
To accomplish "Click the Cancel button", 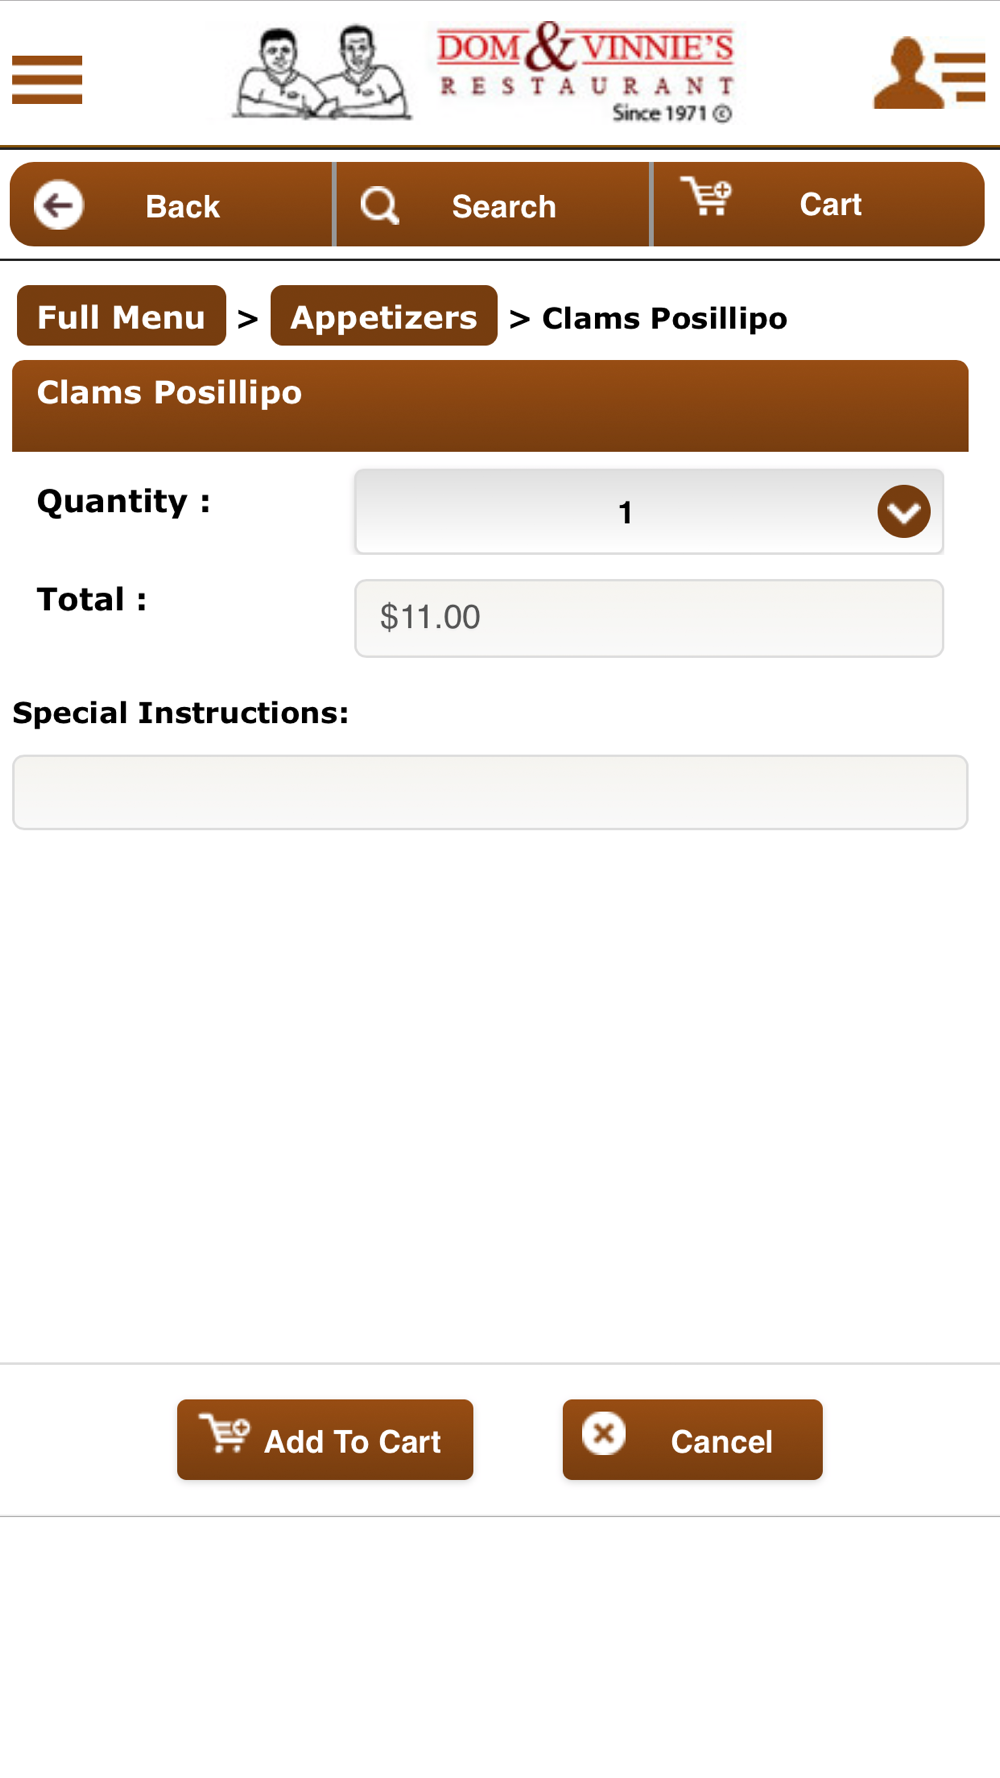I will point(692,1440).
